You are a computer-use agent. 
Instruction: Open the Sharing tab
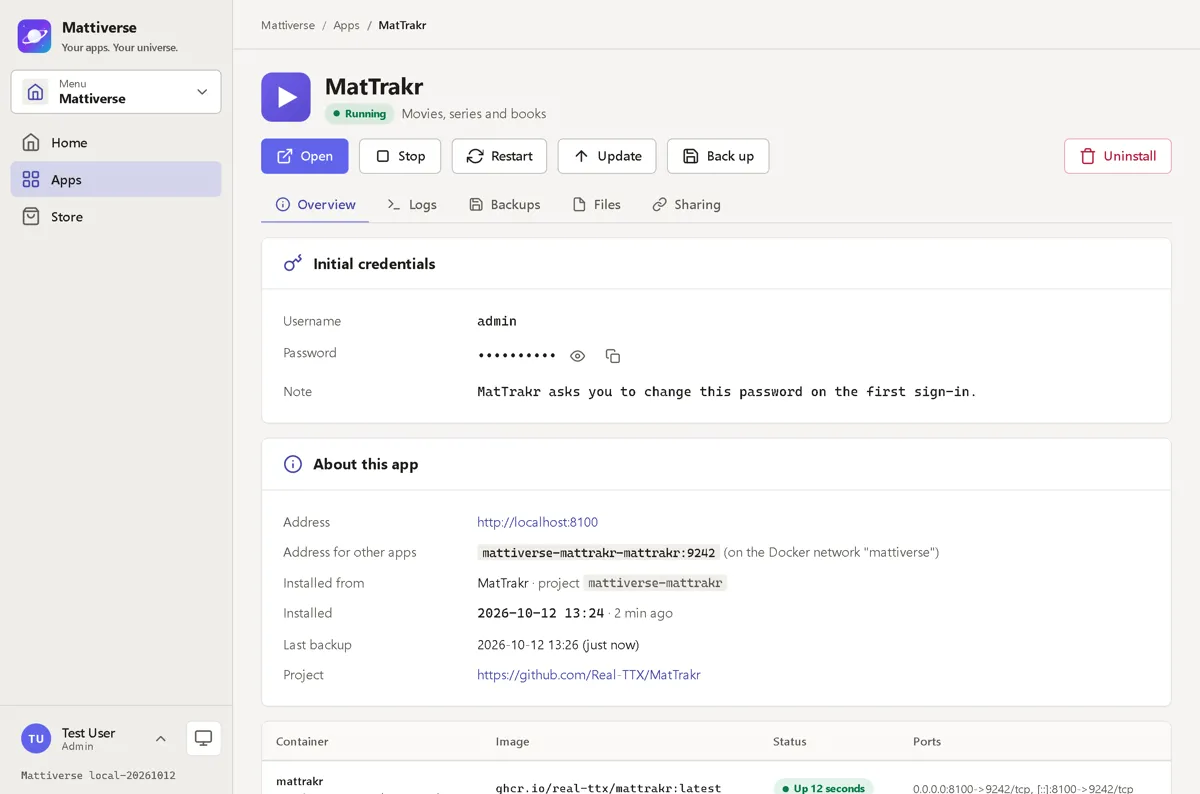point(686,205)
